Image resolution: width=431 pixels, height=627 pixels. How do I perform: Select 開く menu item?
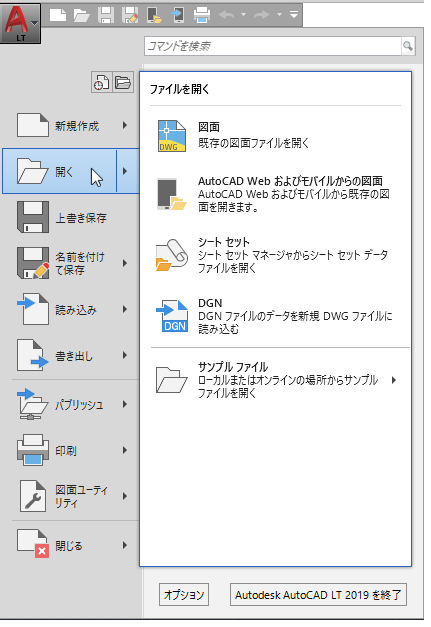pos(60,171)
